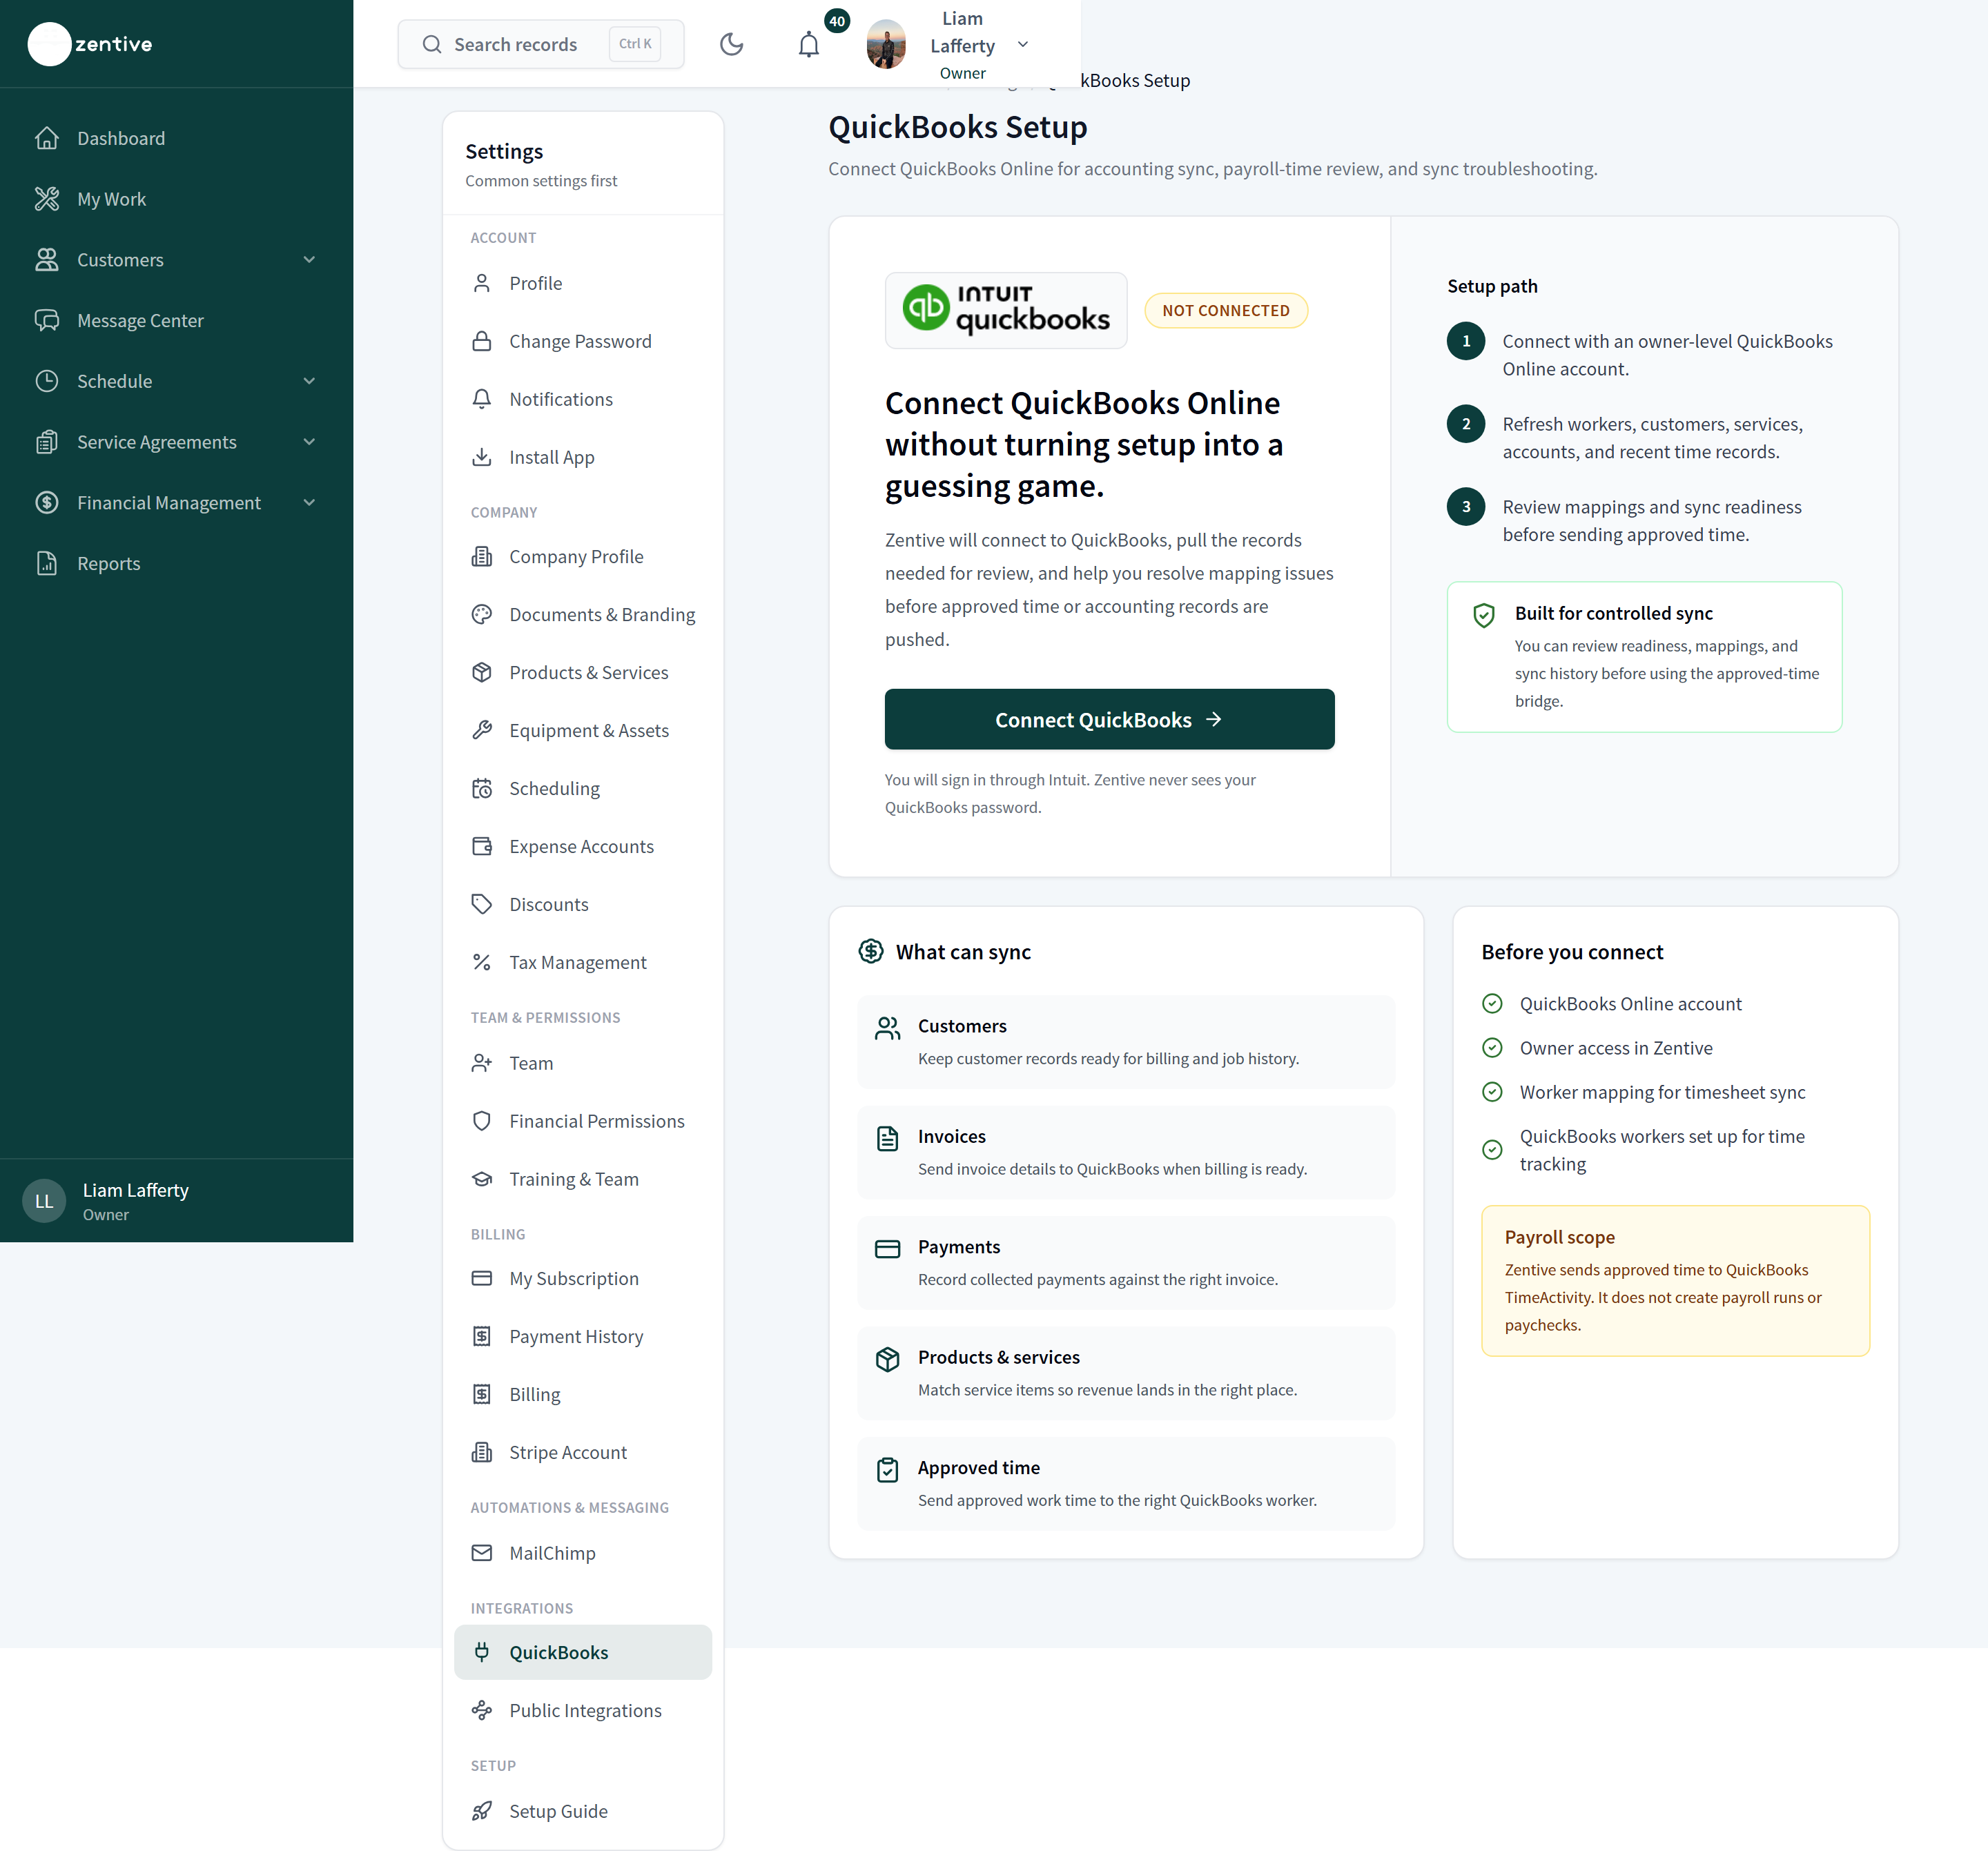Open Billing settings link
The width and height of the screenshot is (1988, 1851).
pos(583,1394)
